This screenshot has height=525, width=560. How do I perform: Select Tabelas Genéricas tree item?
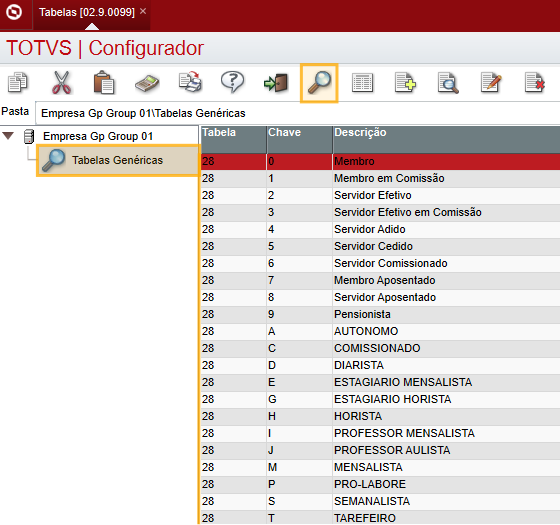(x=118, y=160)
